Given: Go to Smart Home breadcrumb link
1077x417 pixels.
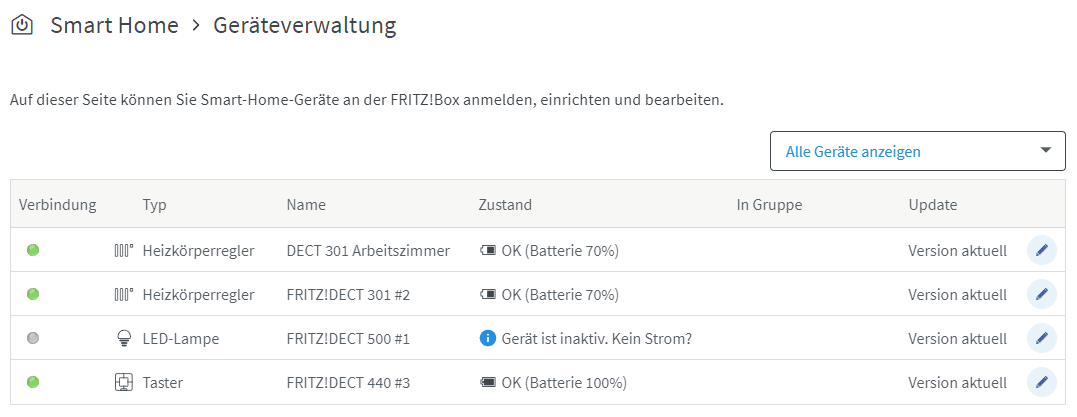Looking at the screenshot, I should click(x=113, y=26).
